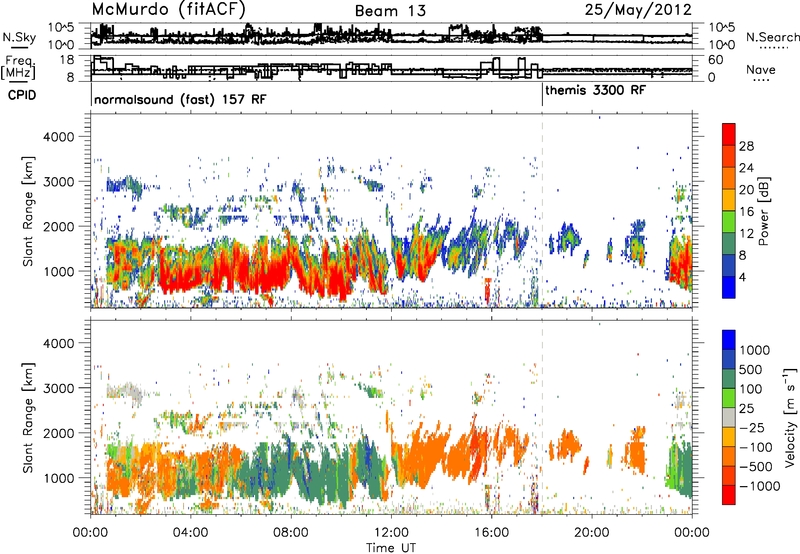
Task: Click blue segment of power colorbar
Action: (x=729, y=287)
